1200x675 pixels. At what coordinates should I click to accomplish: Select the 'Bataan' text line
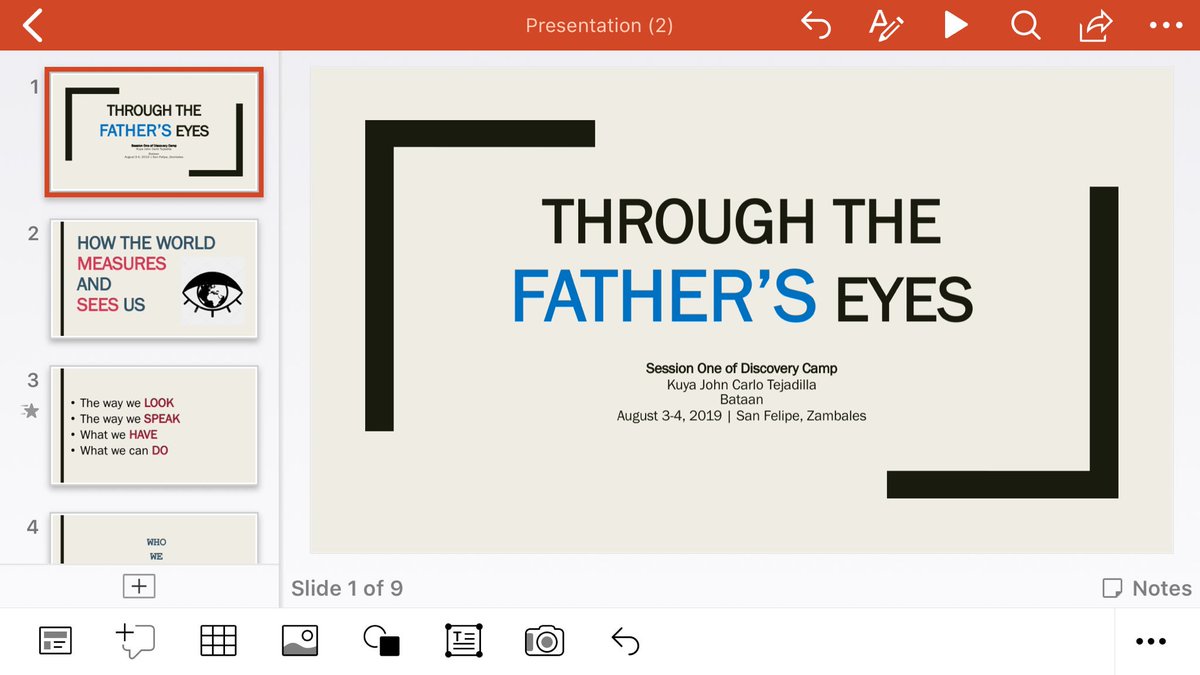click(x=741, y=400)
